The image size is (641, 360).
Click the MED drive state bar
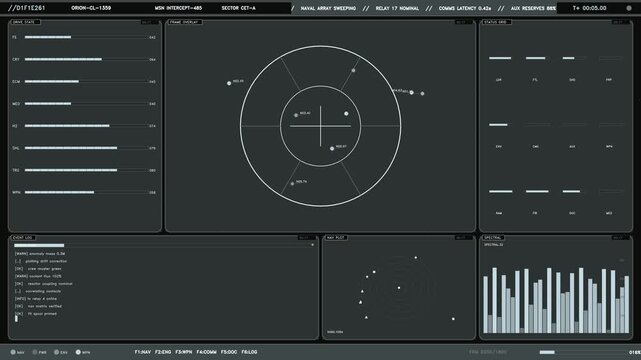tap(86, 104)
